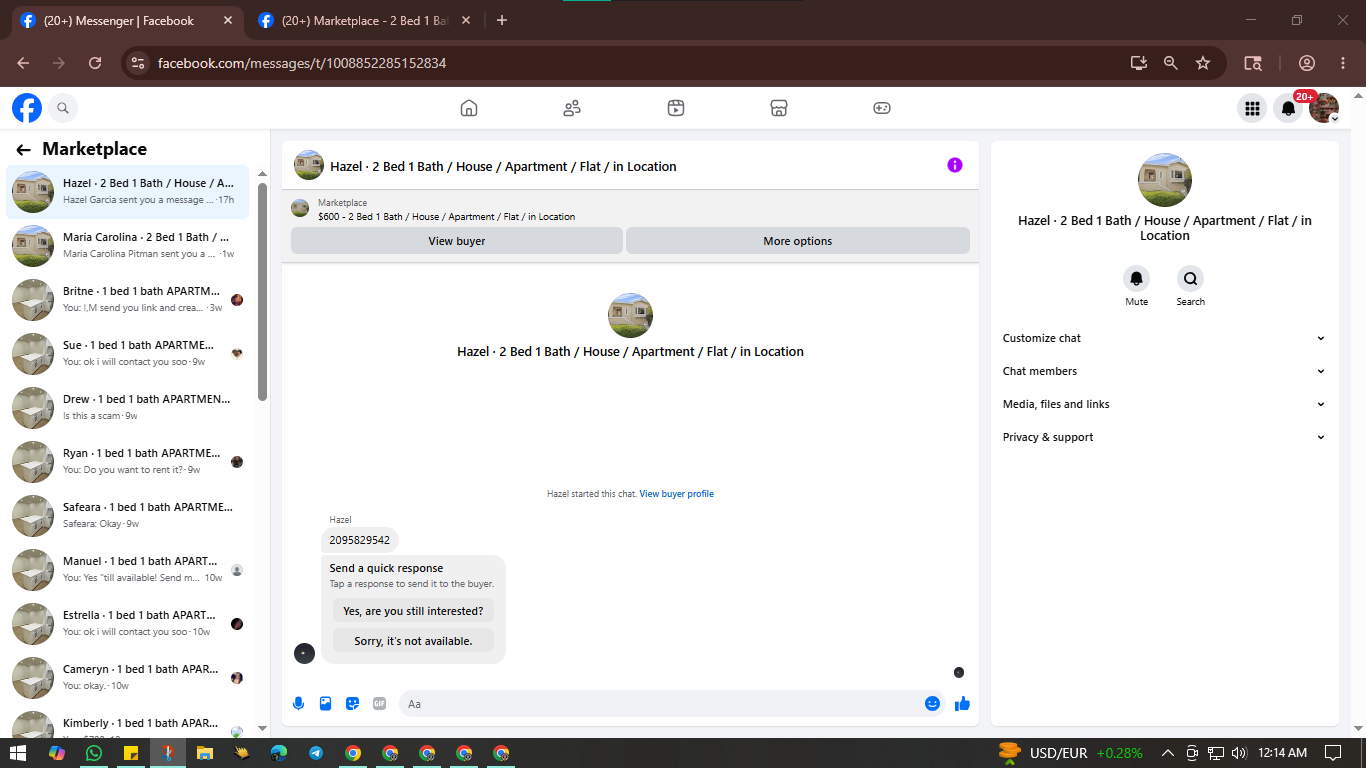
Task: Open the Maria Carolina conversation
Action: point(128,245)
